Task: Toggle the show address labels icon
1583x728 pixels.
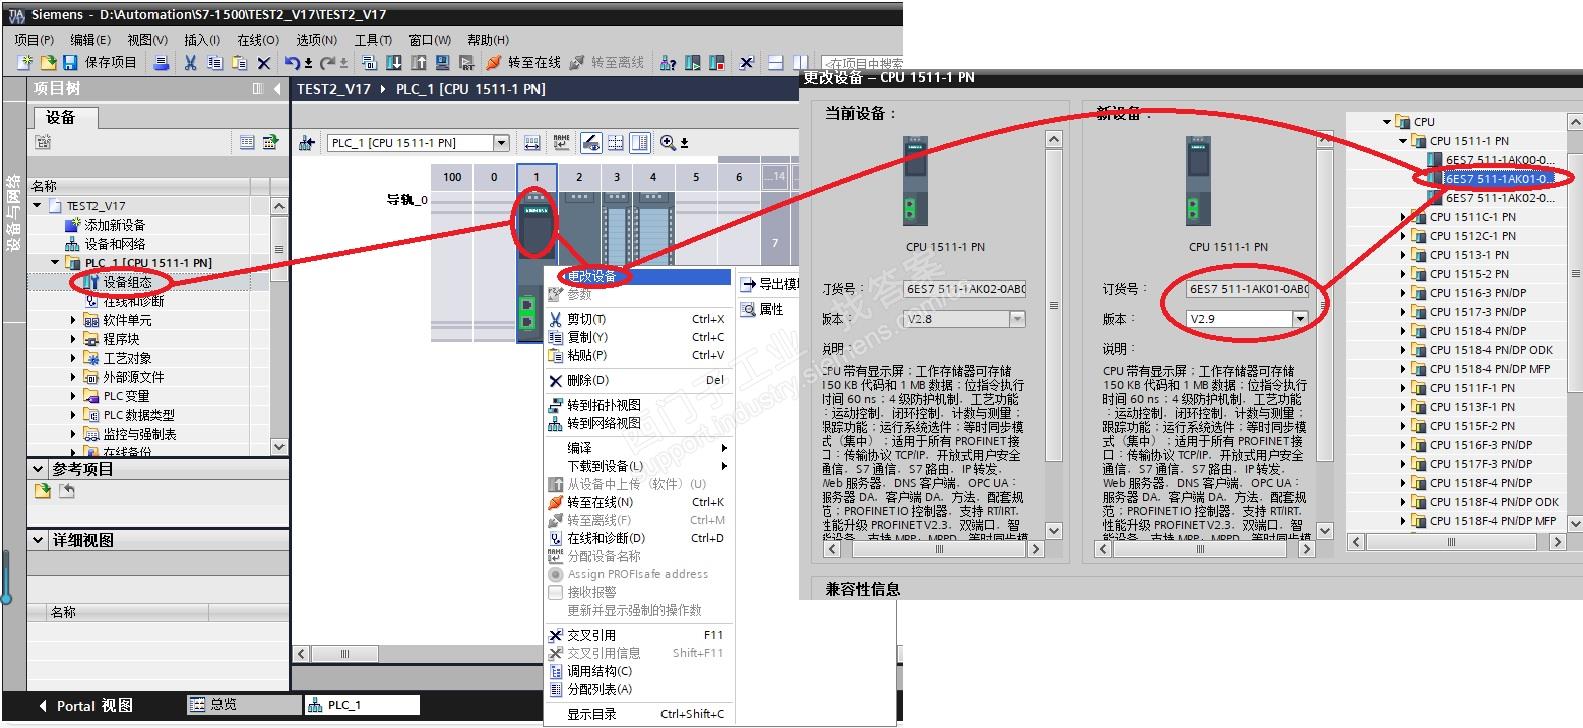Action: (x=591, y=143)
